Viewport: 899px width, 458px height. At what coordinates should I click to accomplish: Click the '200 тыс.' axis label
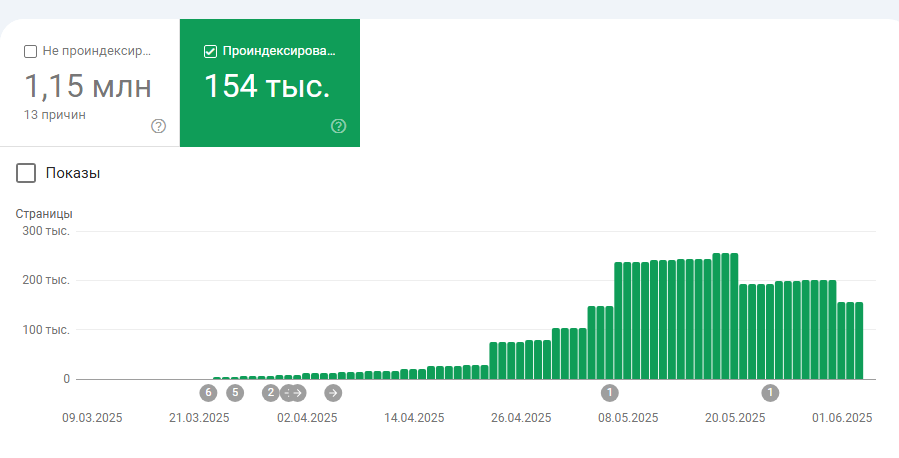pos(46,280)
